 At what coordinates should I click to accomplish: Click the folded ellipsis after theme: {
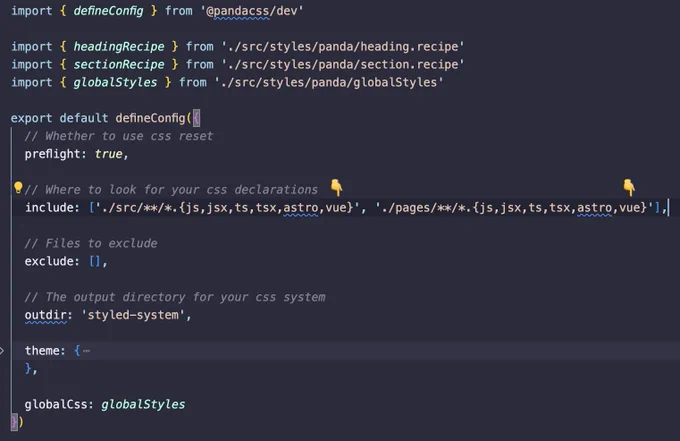pos(86,351)
